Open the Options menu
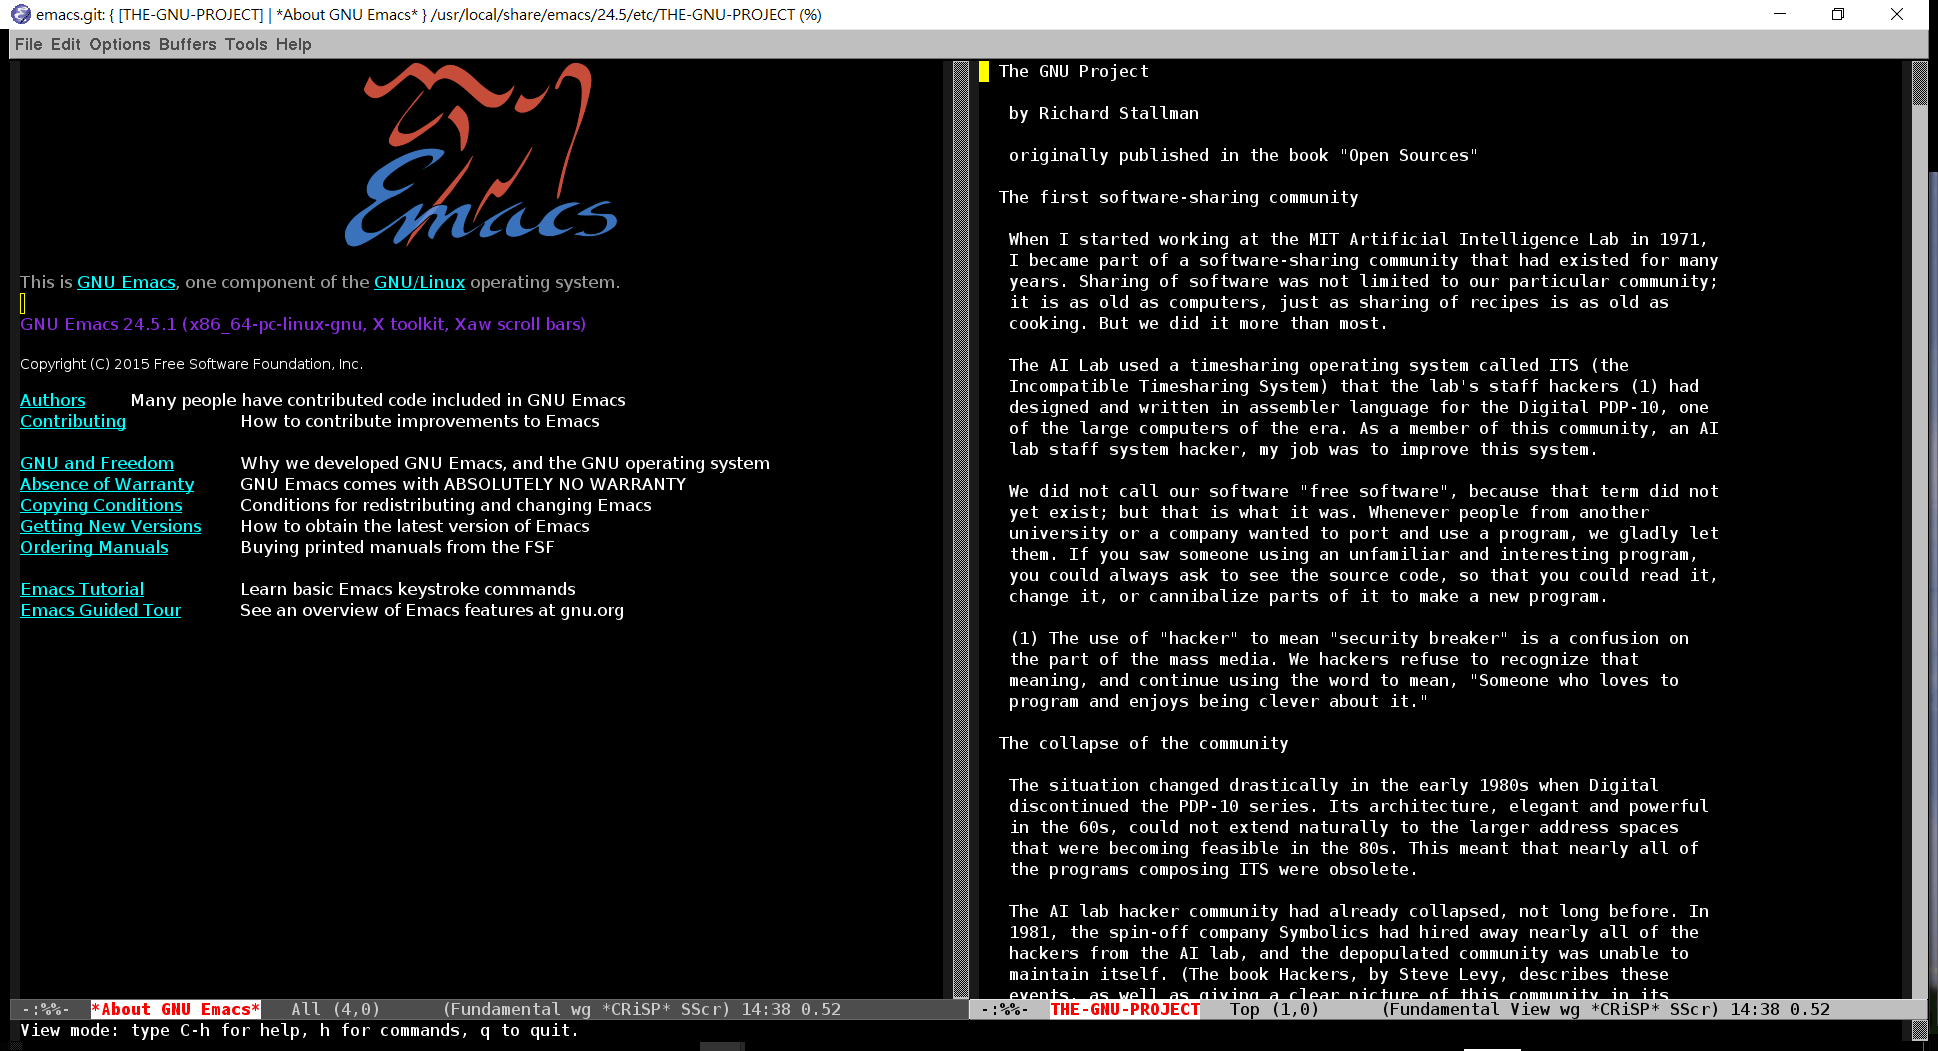This screenshot has width=1938, height=1051. (x=119, y=44)
